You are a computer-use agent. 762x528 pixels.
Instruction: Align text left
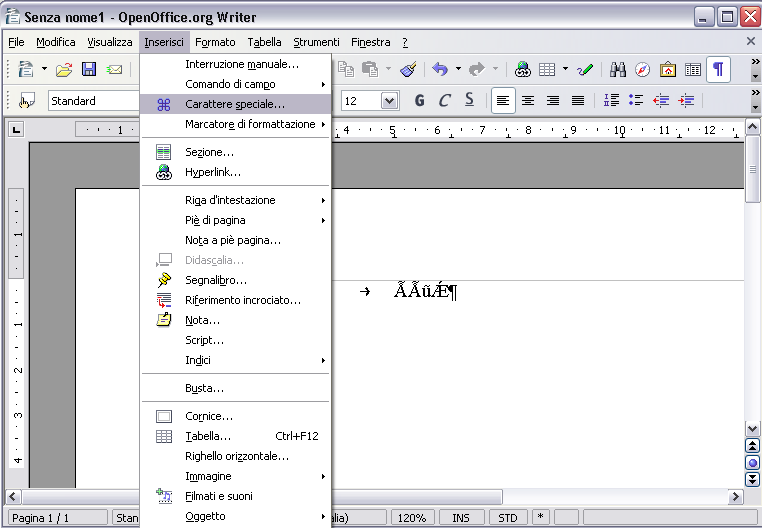coord(503,101)
